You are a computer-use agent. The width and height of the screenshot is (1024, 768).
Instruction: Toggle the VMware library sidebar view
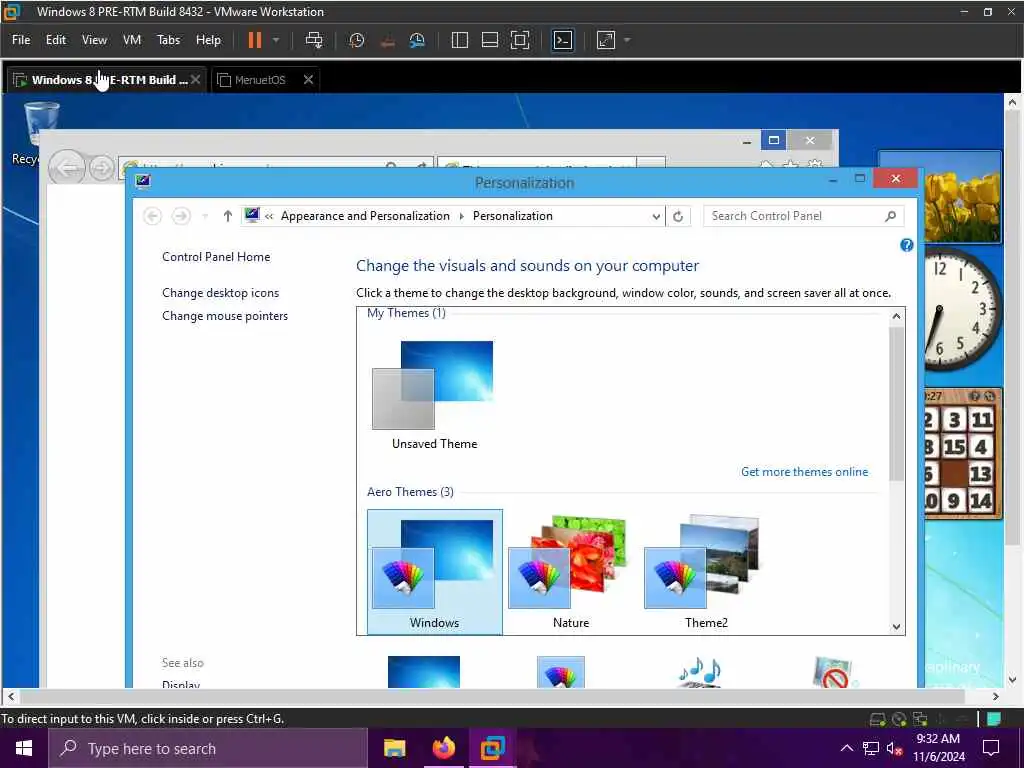click(x=460, y=40)
